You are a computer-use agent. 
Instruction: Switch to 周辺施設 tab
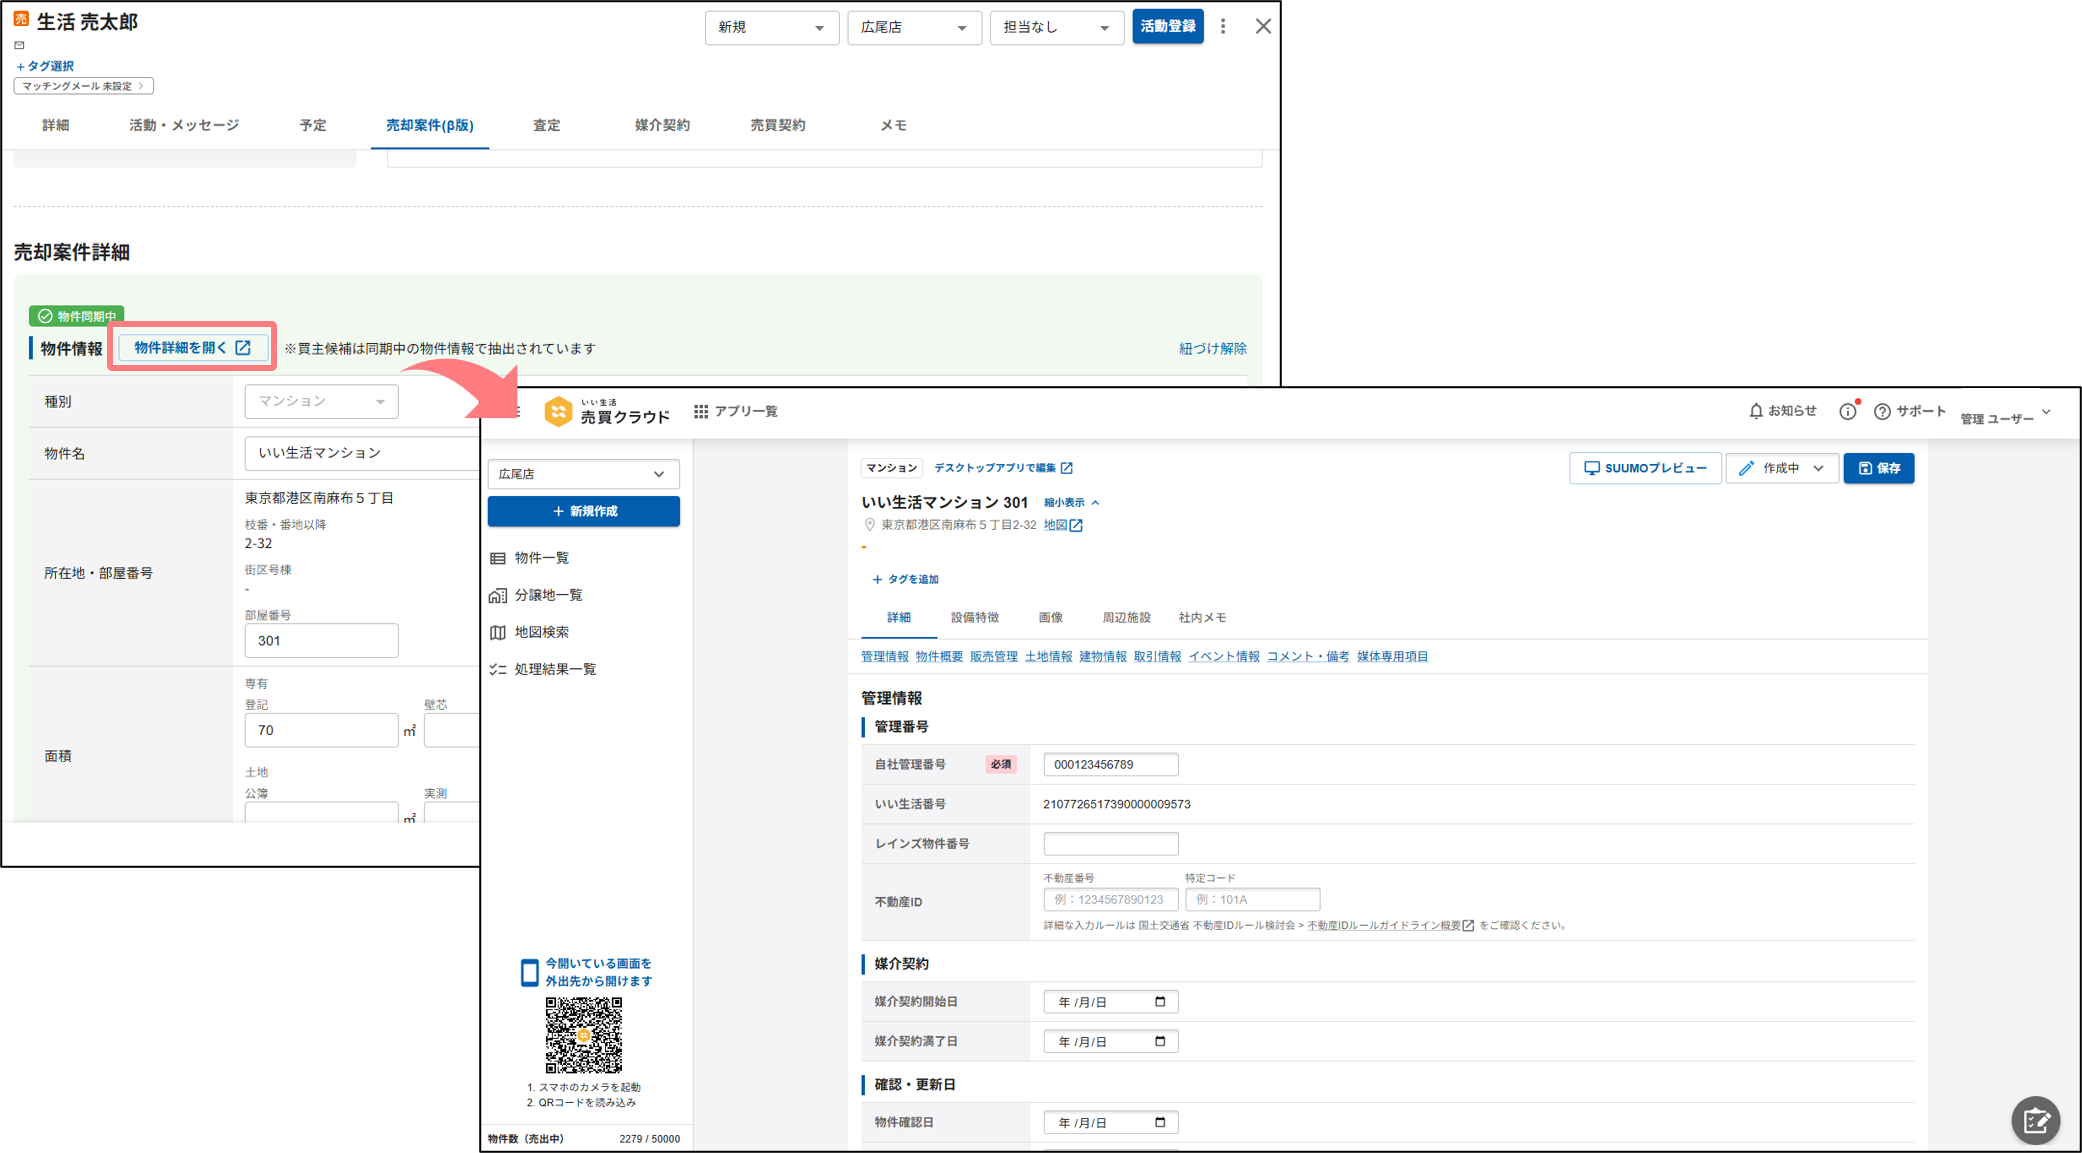point(1126,618)
